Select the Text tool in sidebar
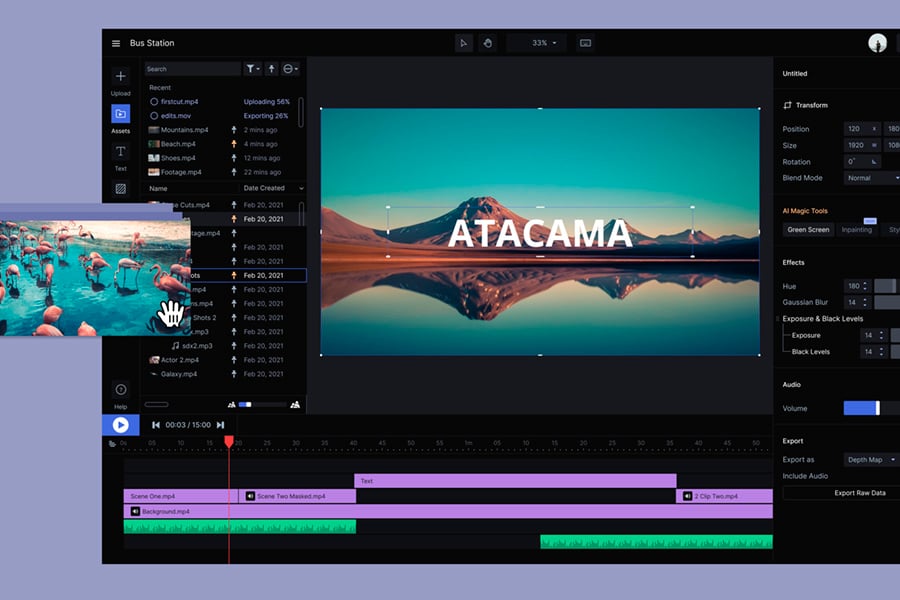Viewport: 900px width, 600px height. (120, 152)
